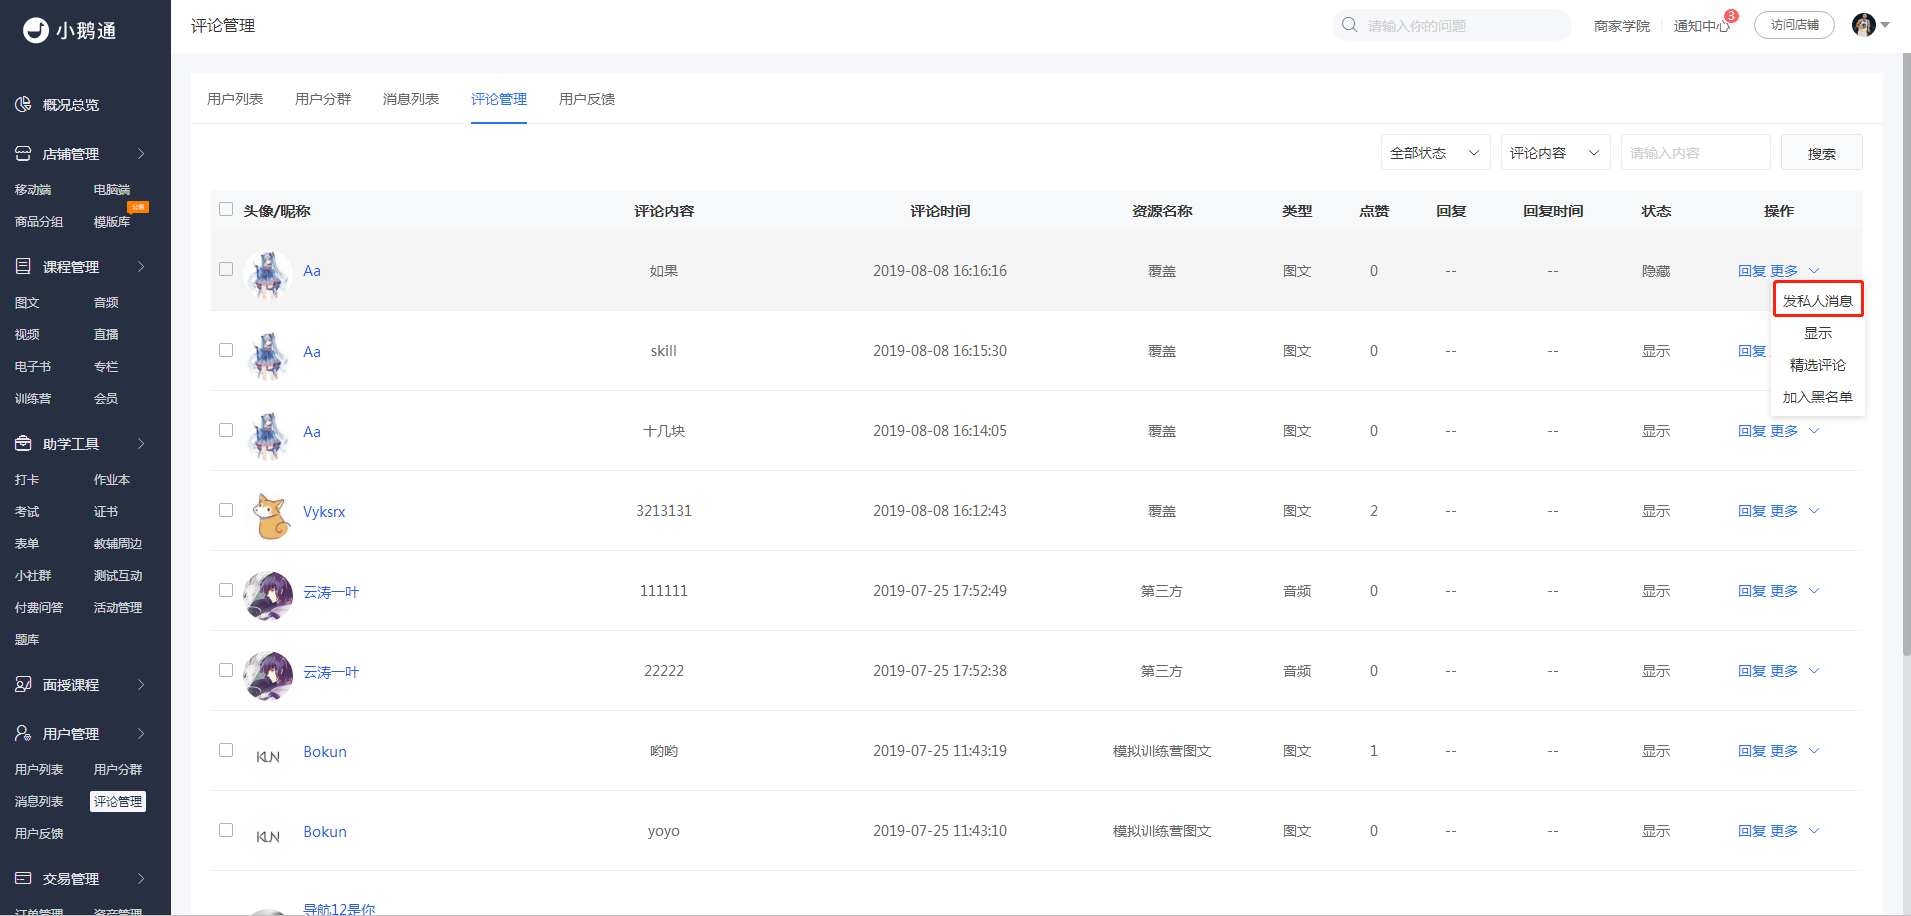Click the notification badge on 通知中心
The width and height of the screenshot is (1911, 916).
click(1731, 16)
